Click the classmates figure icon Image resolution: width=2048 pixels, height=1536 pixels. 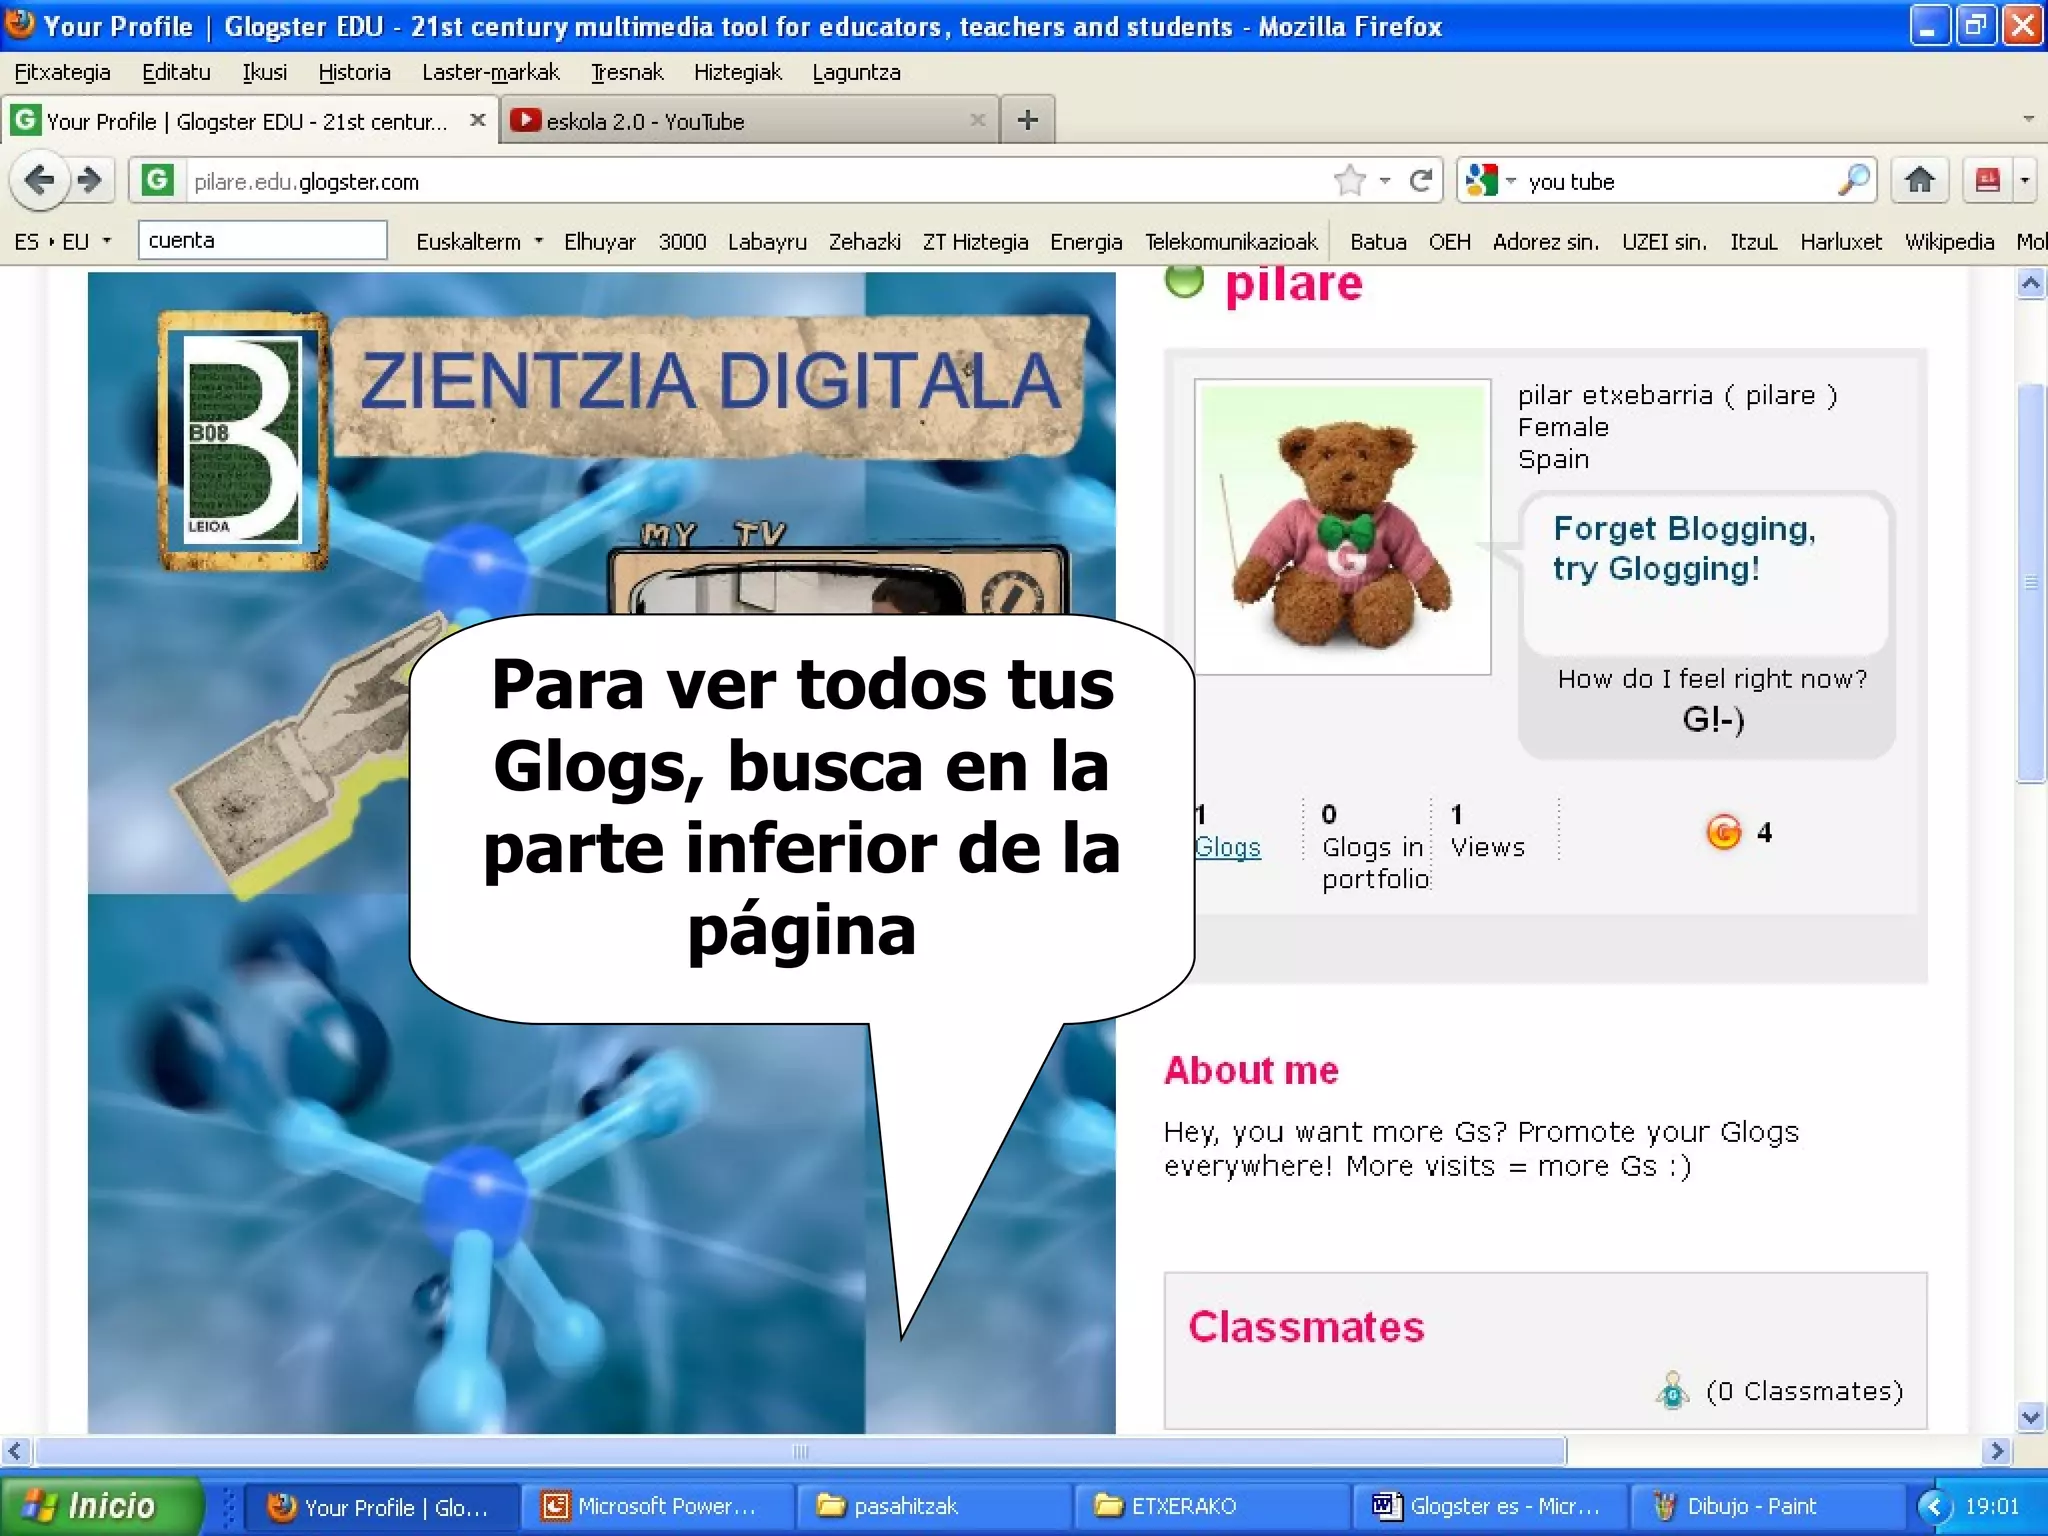[1672, 1390]
